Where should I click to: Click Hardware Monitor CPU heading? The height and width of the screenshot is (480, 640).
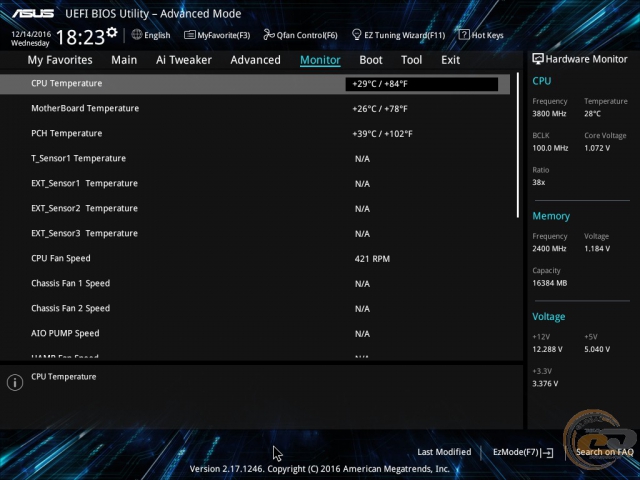542,81
